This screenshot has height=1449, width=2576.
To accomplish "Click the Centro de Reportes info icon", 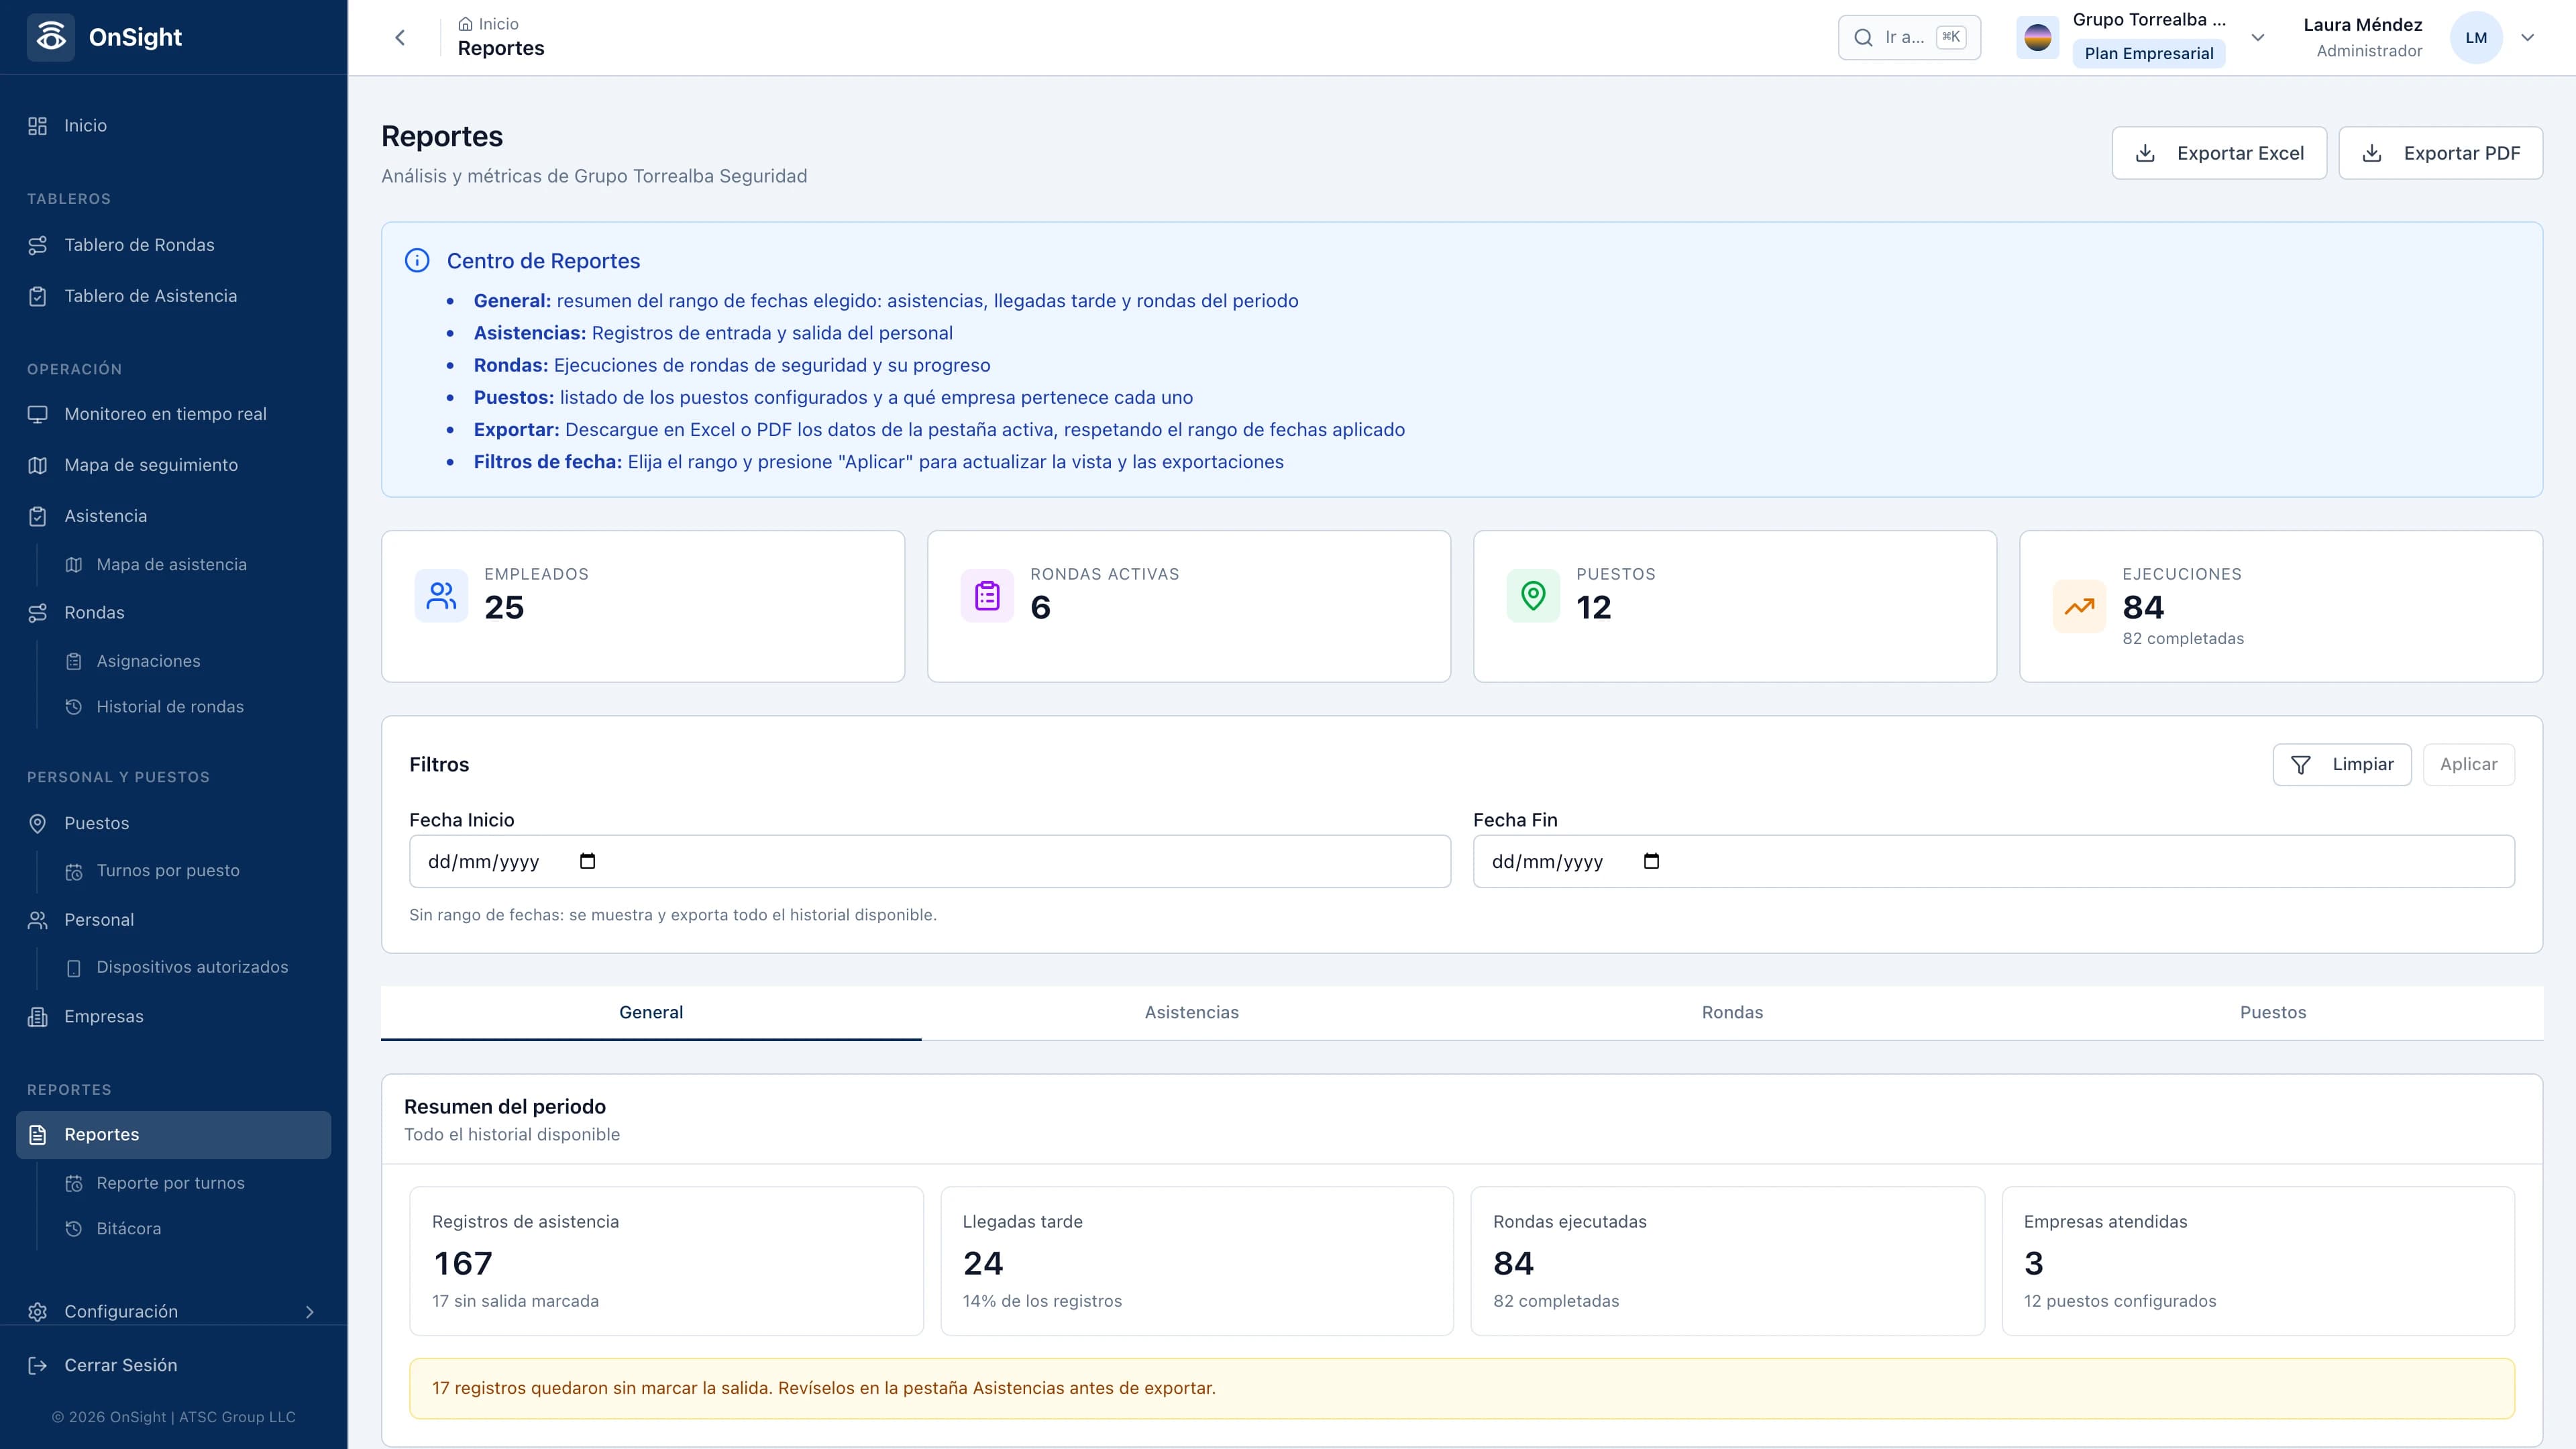I will 417,261.
